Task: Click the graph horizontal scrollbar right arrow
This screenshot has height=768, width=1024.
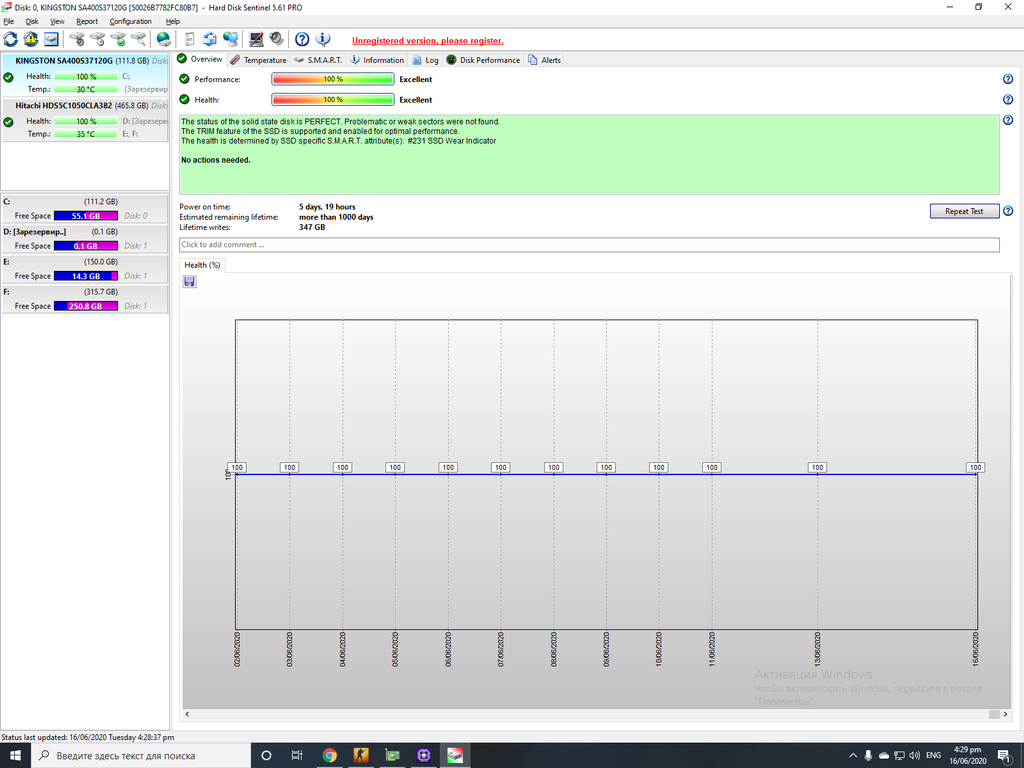Action: 1005,714
